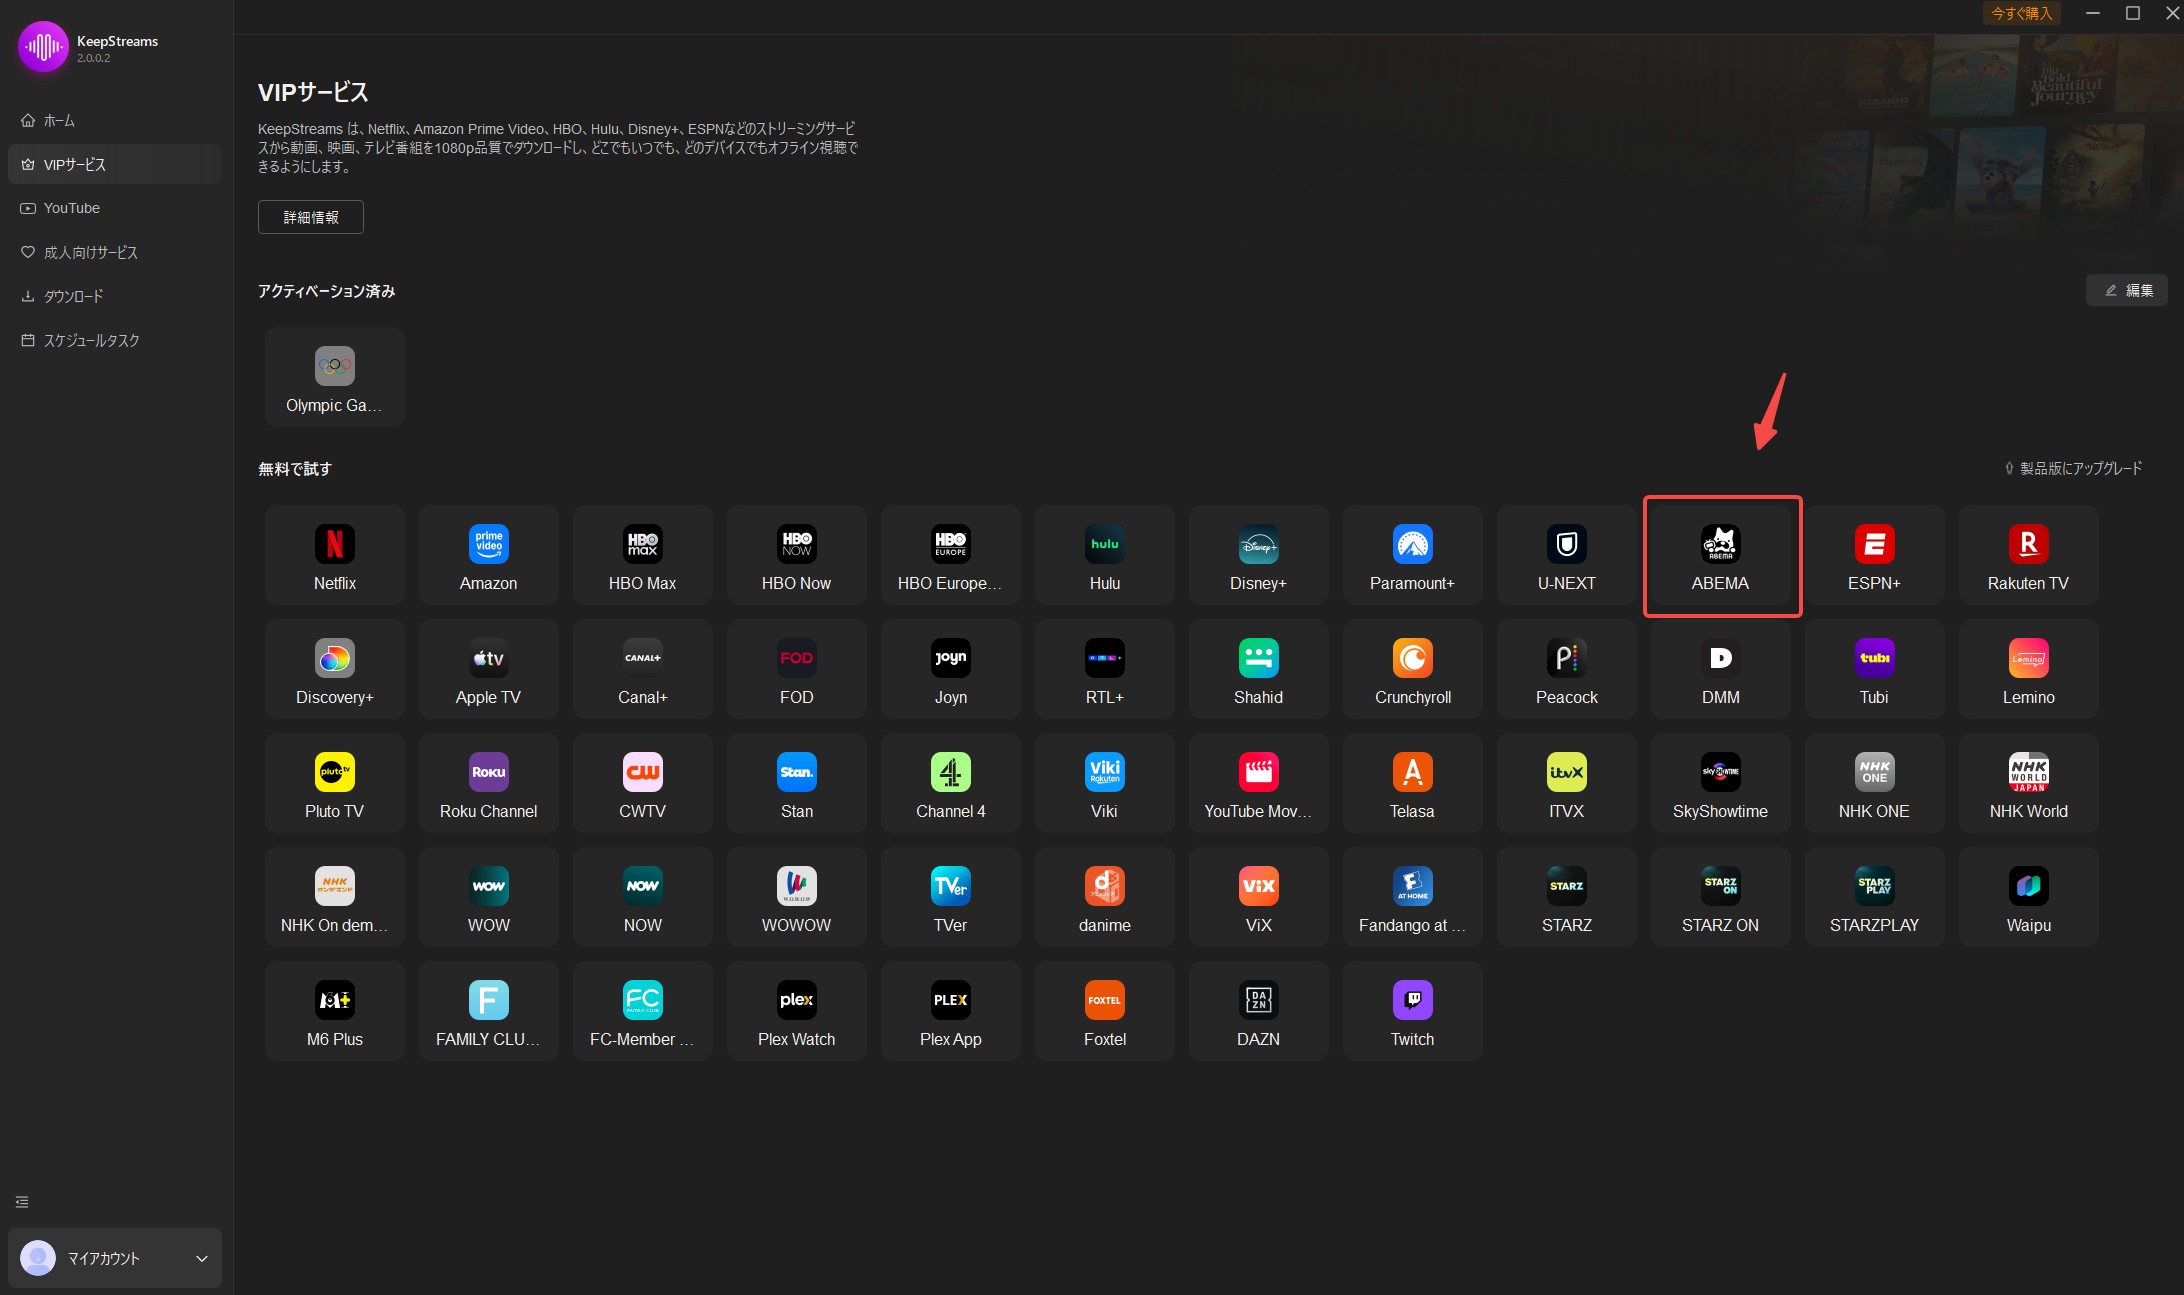Open the ABEMA service tile
This screenshot has width=2184, height=1295.
pyautogui.click(x=1720, y=556)
